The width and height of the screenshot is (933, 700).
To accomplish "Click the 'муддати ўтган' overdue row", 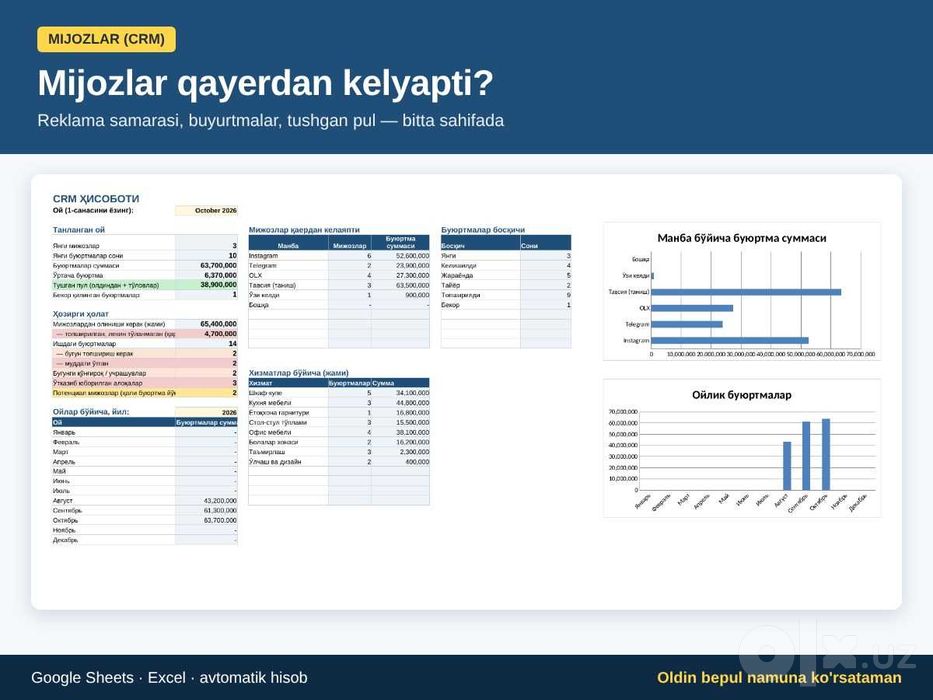I will [145, 363].
